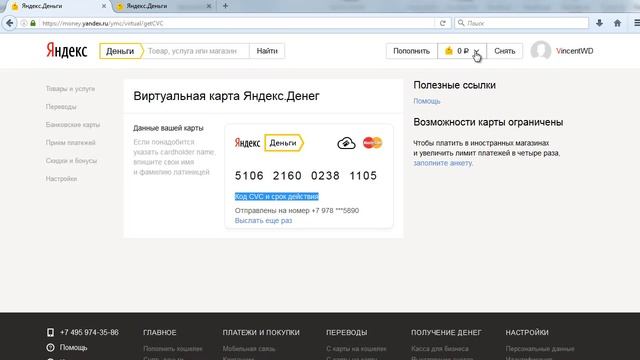Go to browser home page icon
Viewport: 640px width, 360px height.
tap(618, 23)
